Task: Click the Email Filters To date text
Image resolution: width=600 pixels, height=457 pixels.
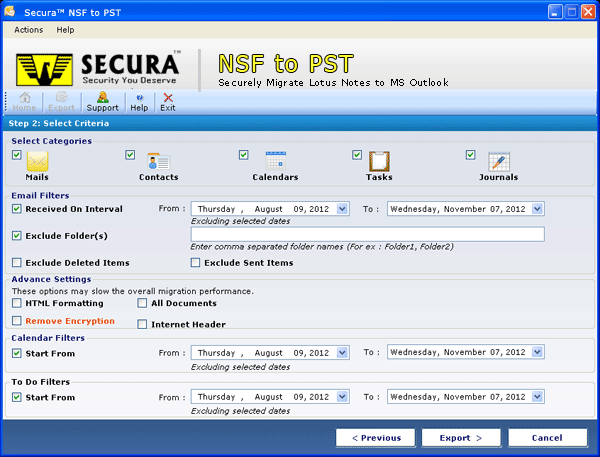Action: pyautogui.click(x=458, y=209)
